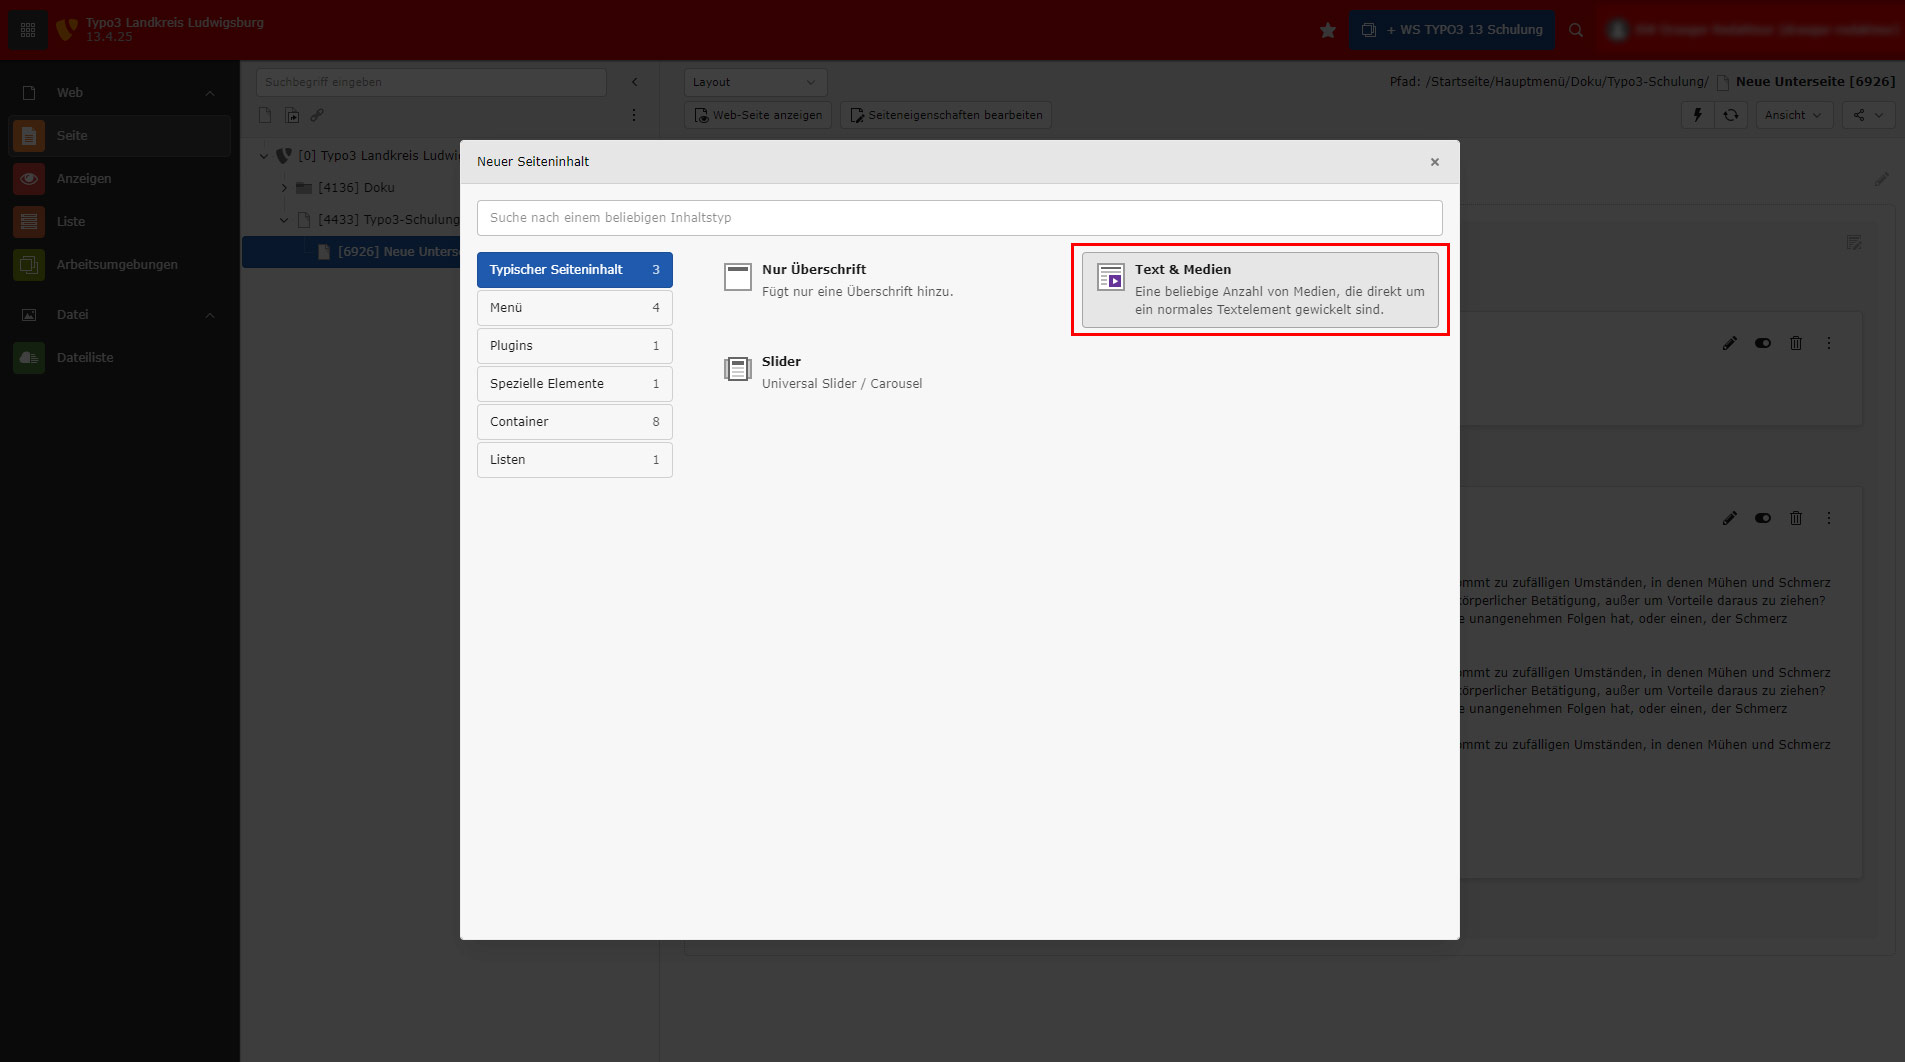This screenshot has height=1062, width=1905.
Task: Choose the Nur Überschrift content element
Action: [x=838, y=280]
